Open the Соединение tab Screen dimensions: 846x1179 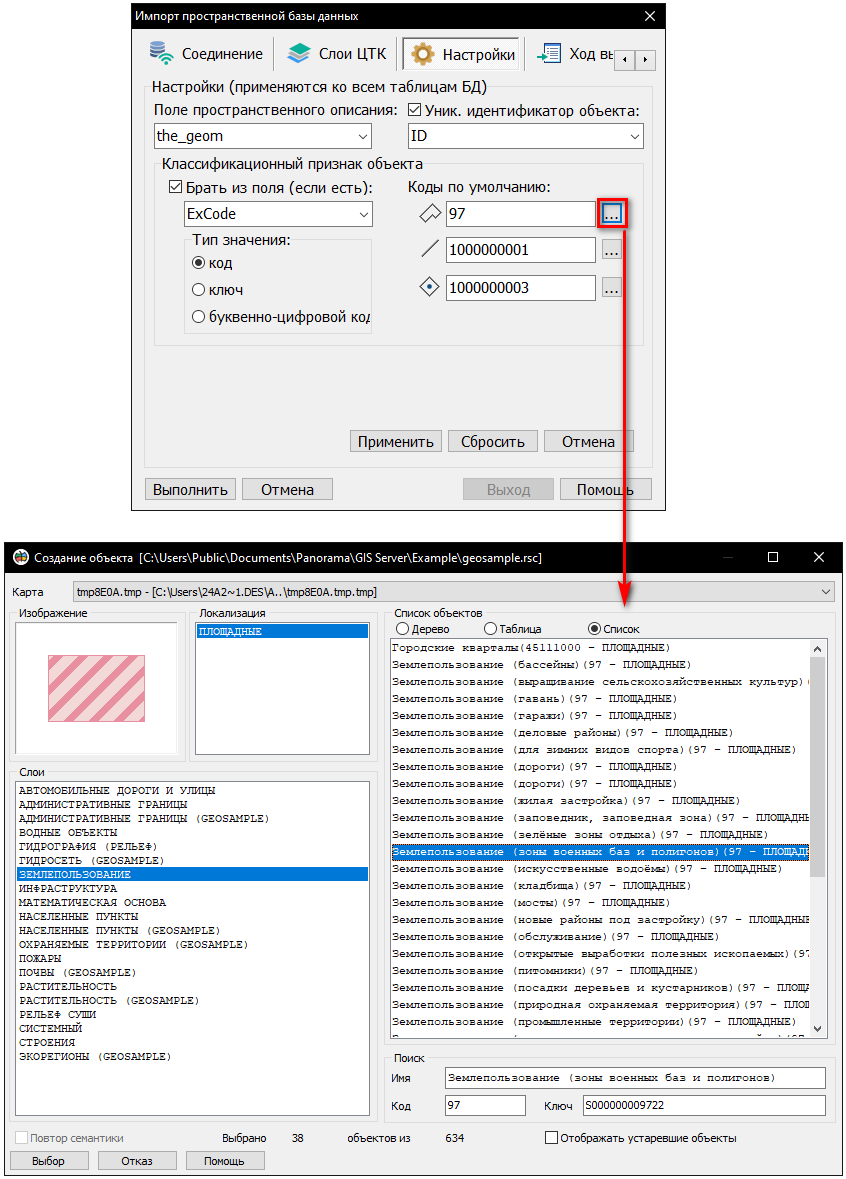coord(208,54)
